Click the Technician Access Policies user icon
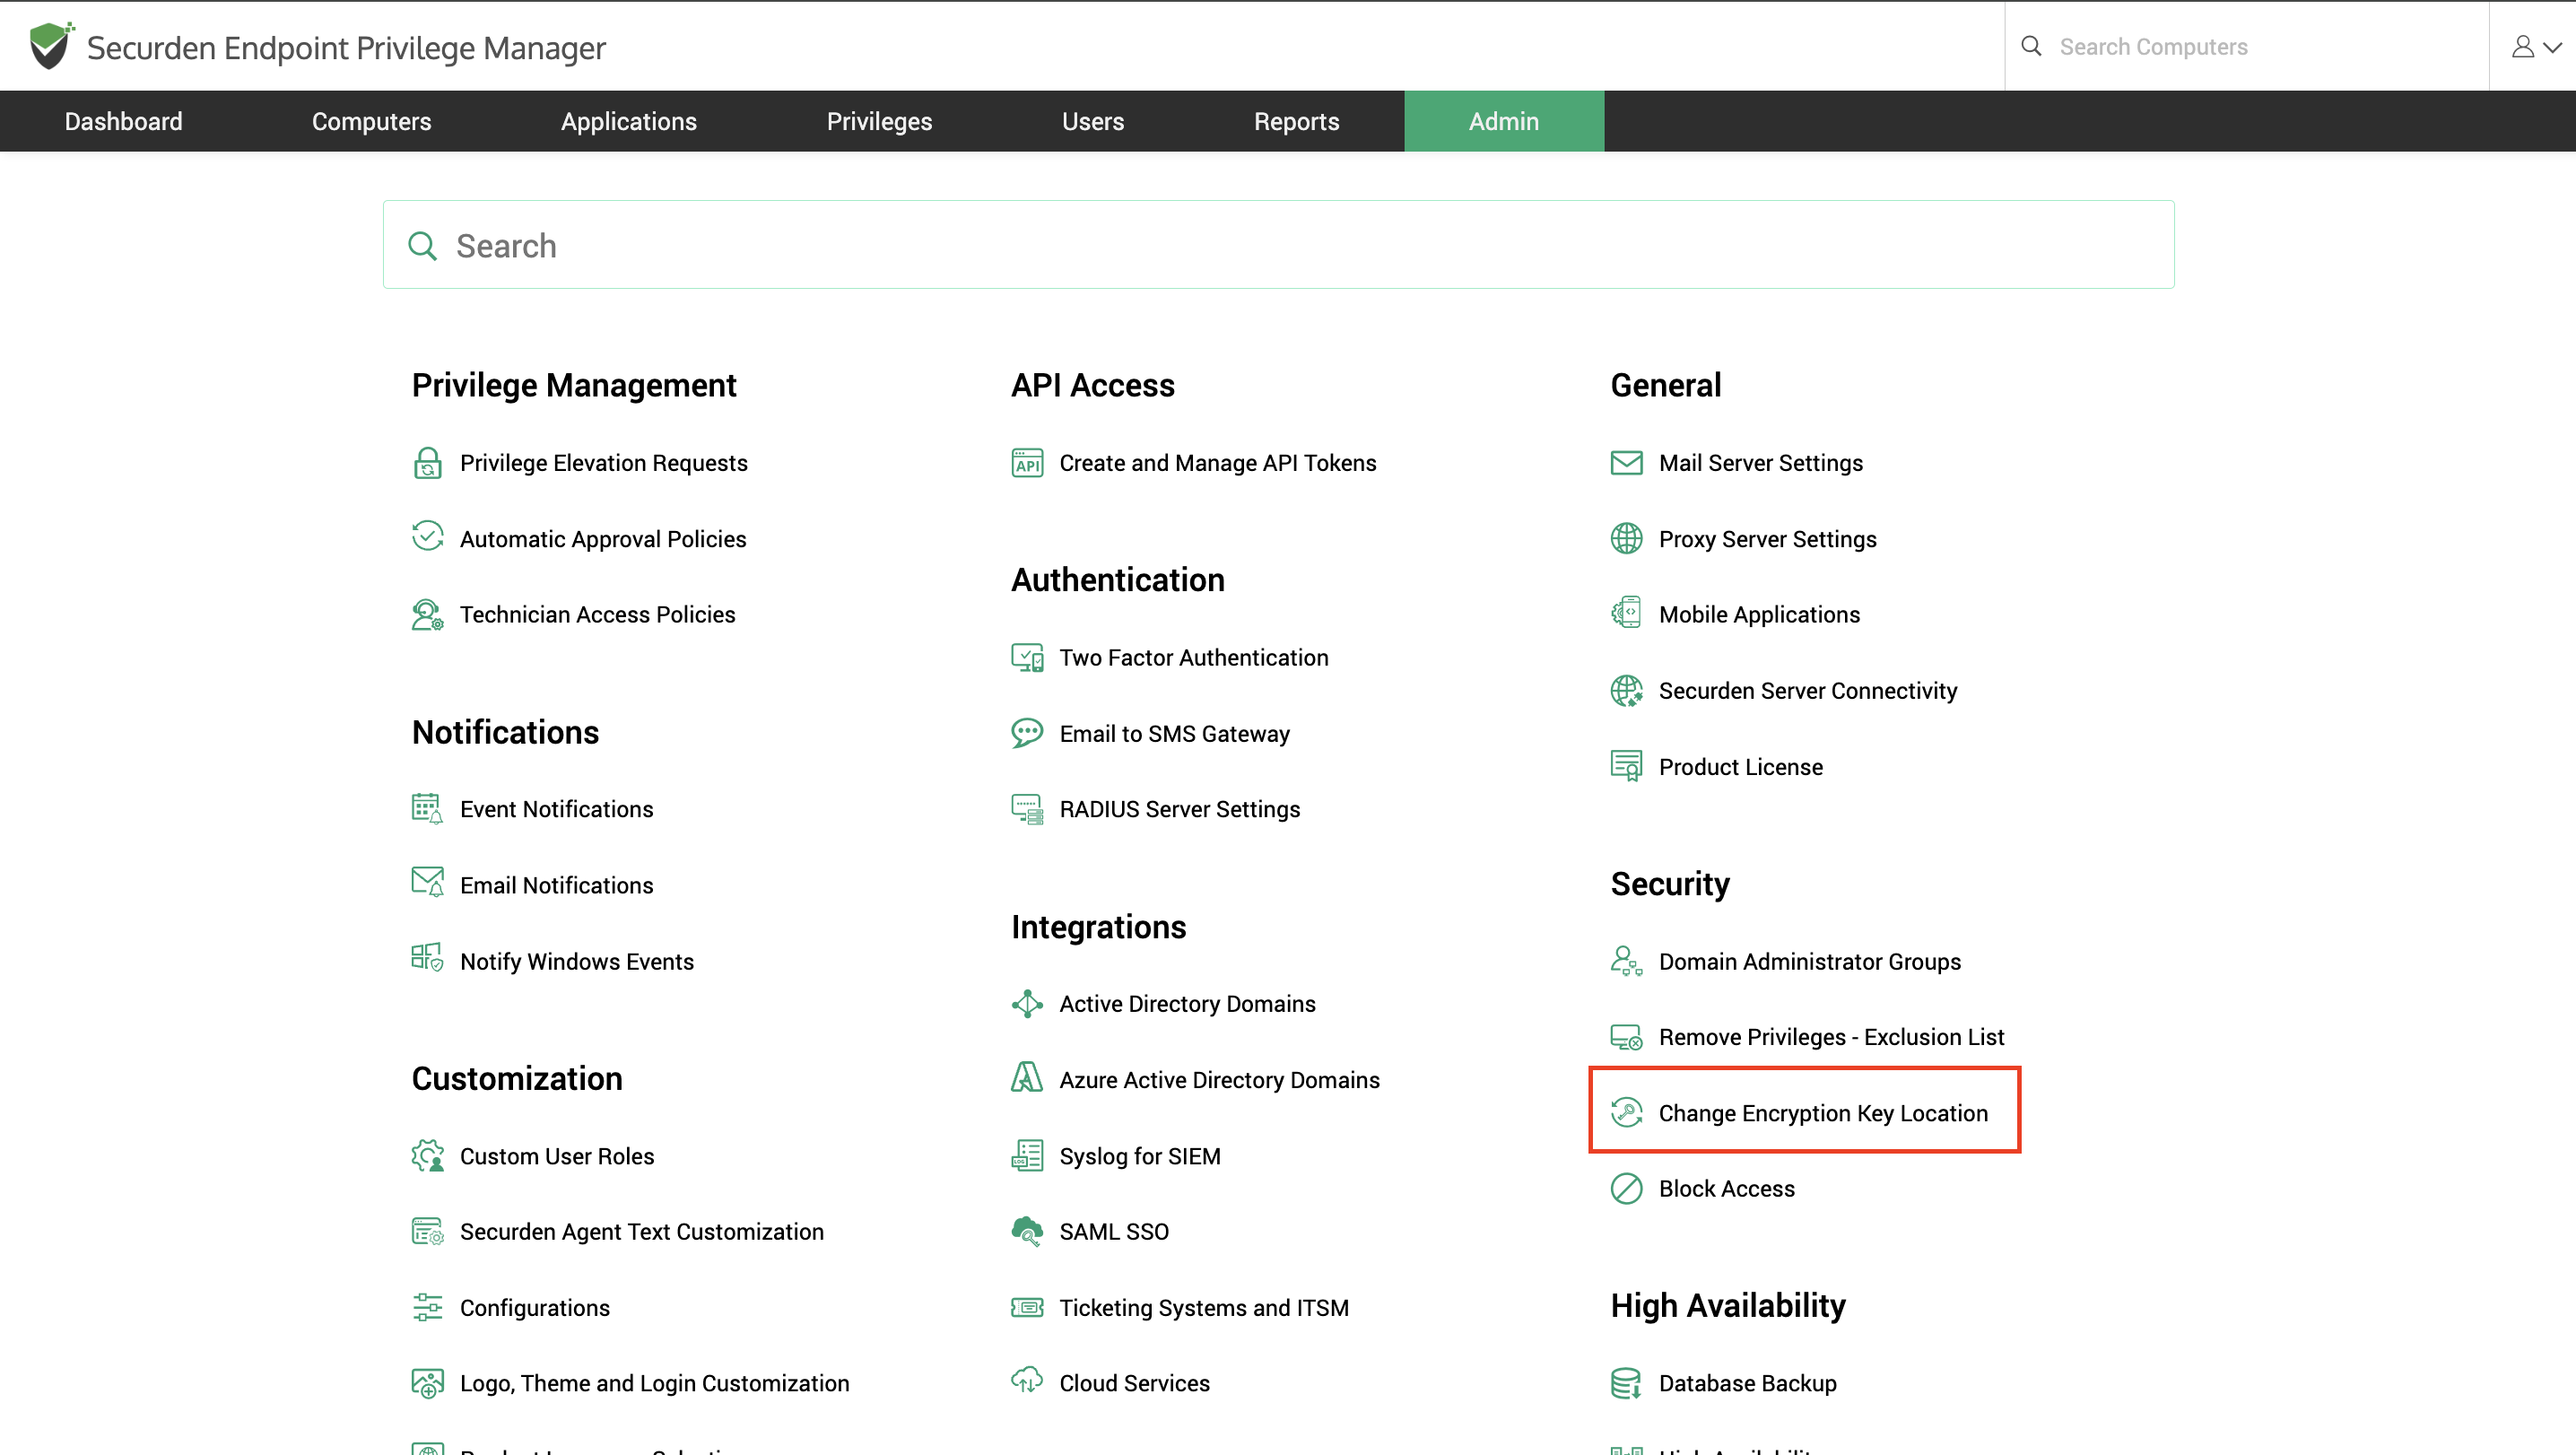The height and width of the screenshot is (1455, 2576). 427,614
